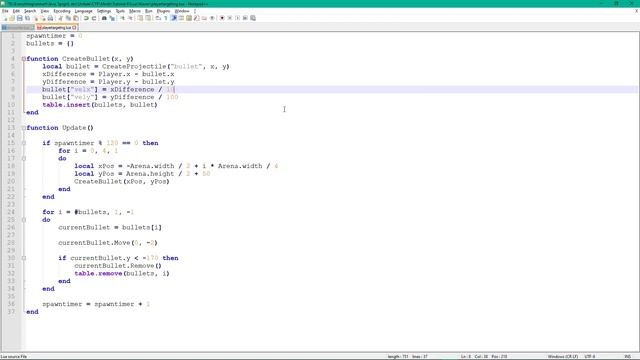Click the Close document toolbar icon
The image size is (640, 360).
pyautogui.click(x=36, y=18)
